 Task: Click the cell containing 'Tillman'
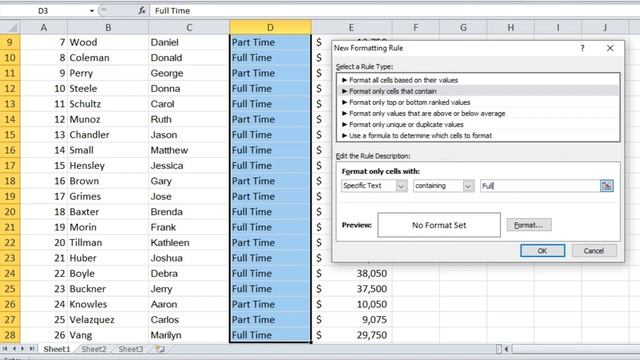pos(108,242)
